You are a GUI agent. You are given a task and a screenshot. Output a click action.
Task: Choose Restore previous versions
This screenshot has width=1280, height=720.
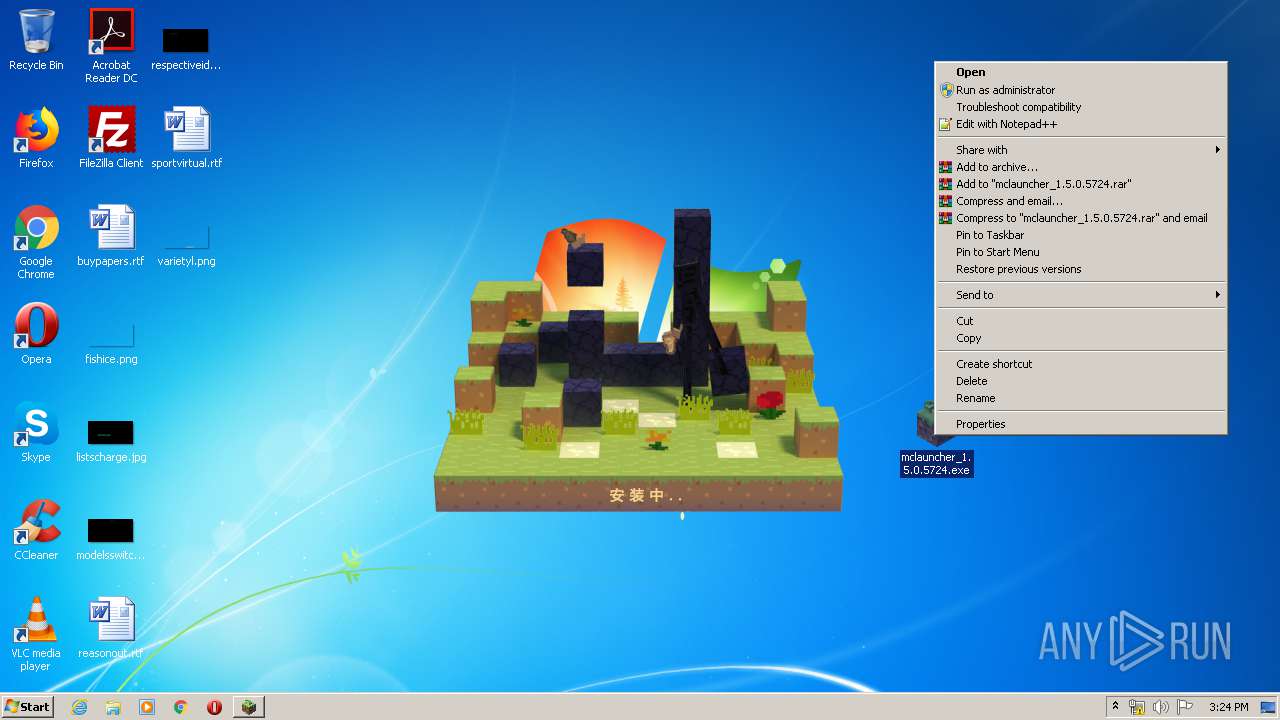[1080, 269]
